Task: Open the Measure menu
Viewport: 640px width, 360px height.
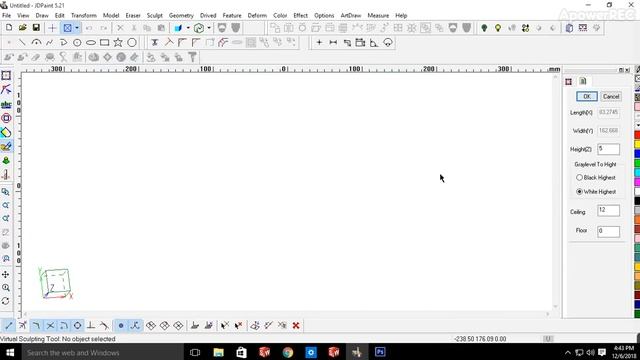Action: coord(378,16)
